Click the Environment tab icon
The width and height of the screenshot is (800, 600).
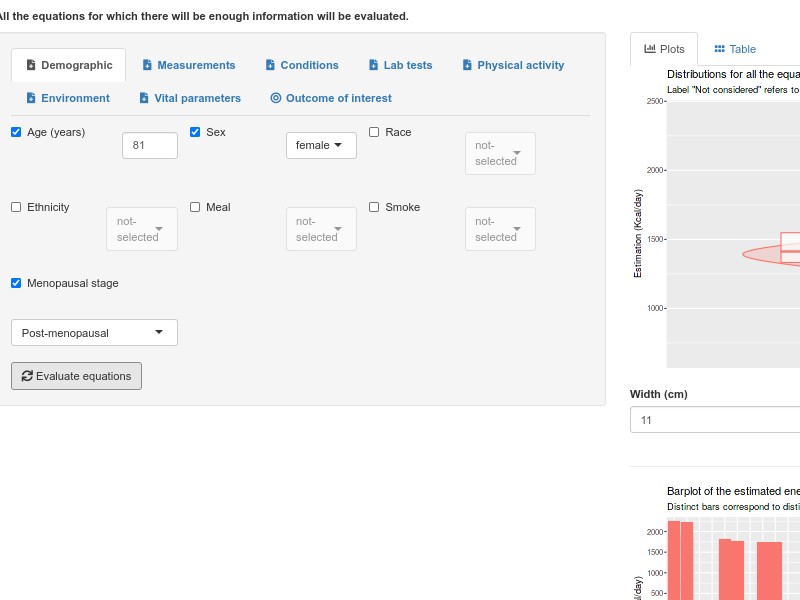[x=31, y=98]
